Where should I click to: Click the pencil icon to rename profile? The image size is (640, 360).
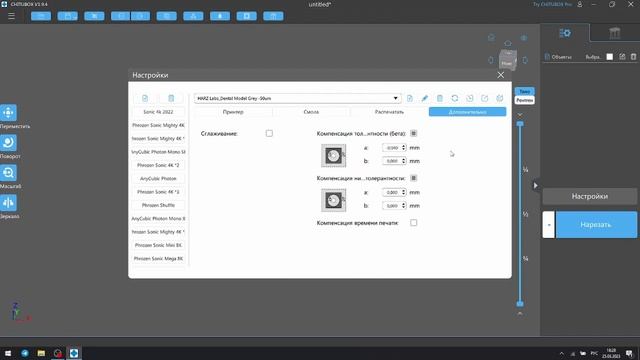coord(425,98)
